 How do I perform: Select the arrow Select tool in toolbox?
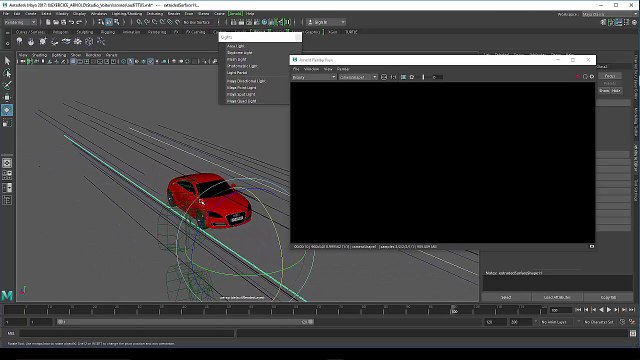point(7,61)
